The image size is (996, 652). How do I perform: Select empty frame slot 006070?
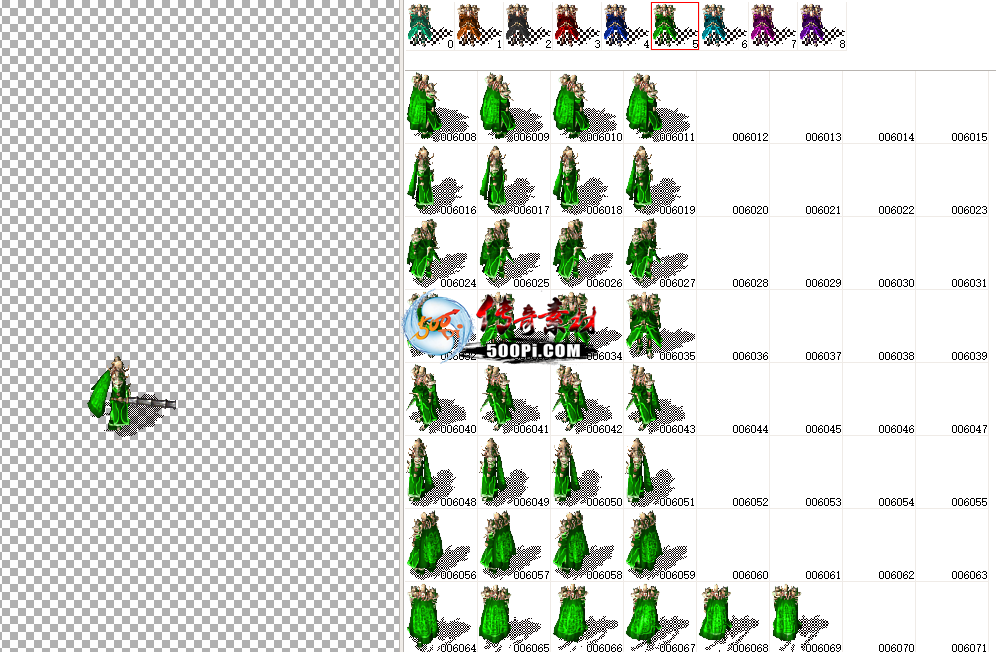pos(879,617)
